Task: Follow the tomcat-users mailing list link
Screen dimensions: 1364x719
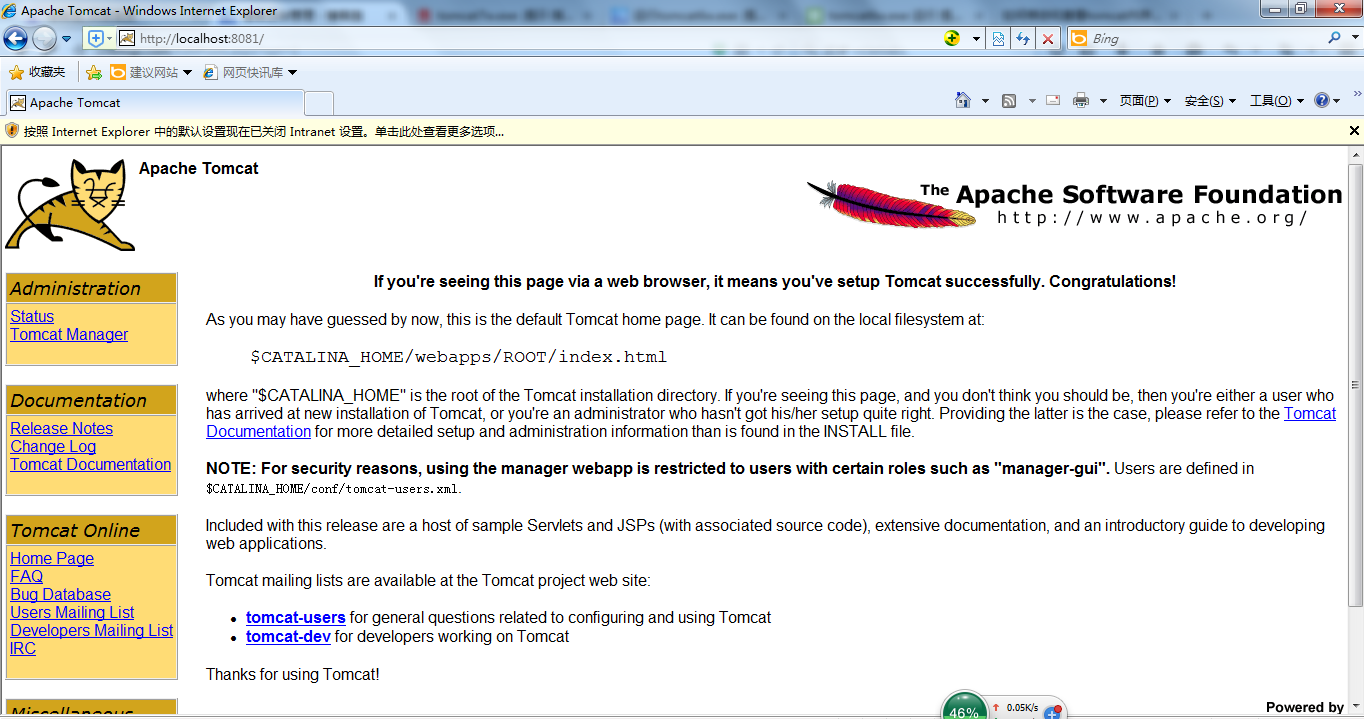Action: coord(296,617)
